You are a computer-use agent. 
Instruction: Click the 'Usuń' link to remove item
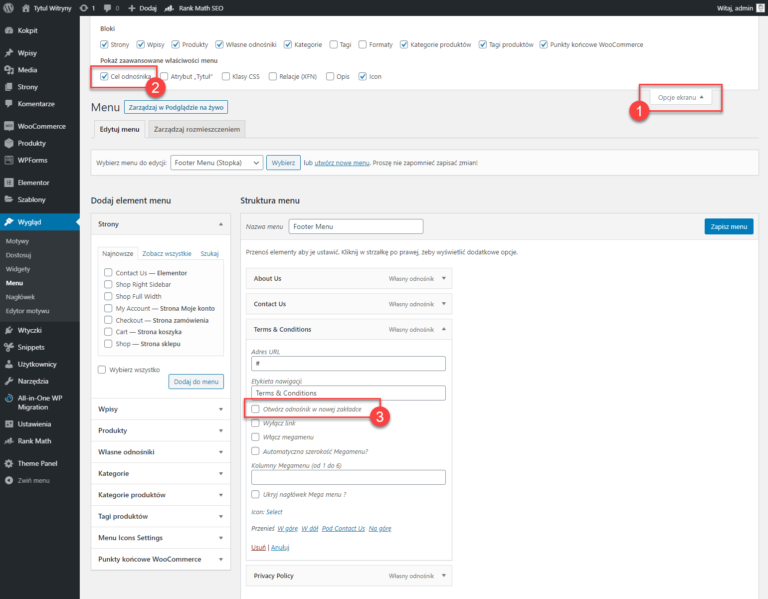tap(257, 547)
